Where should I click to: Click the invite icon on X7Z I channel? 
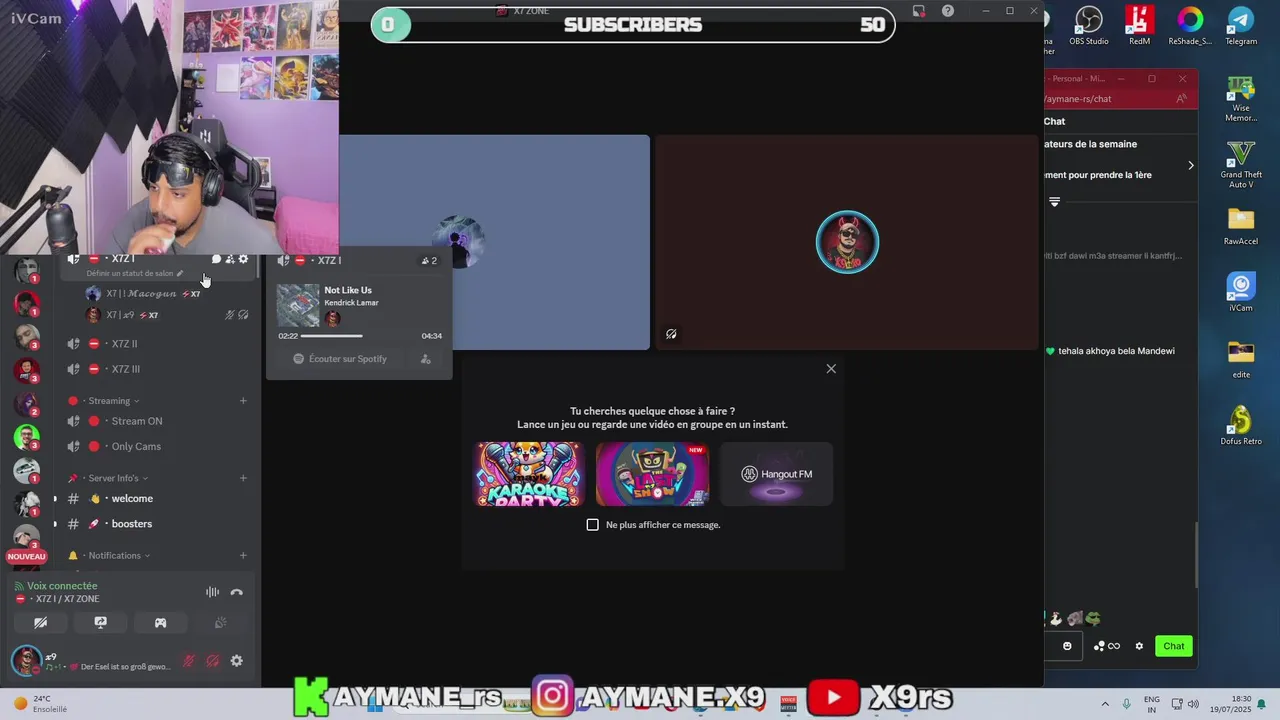point(230,259)
